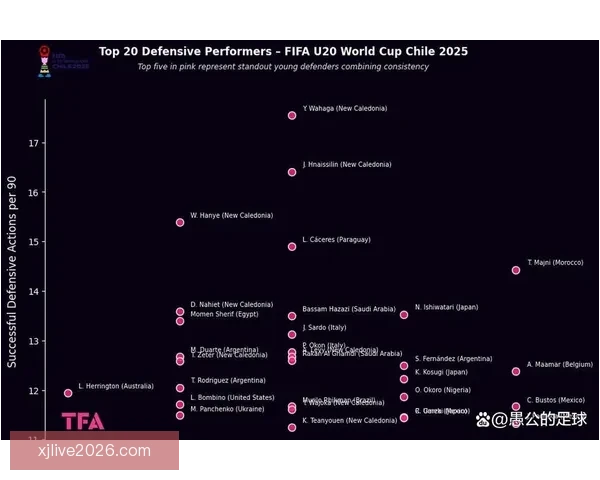Select the T. Majni (Morocco) marker
This screenshot has width=600, height=480.
pyautogui.click(x=516, y=270)
